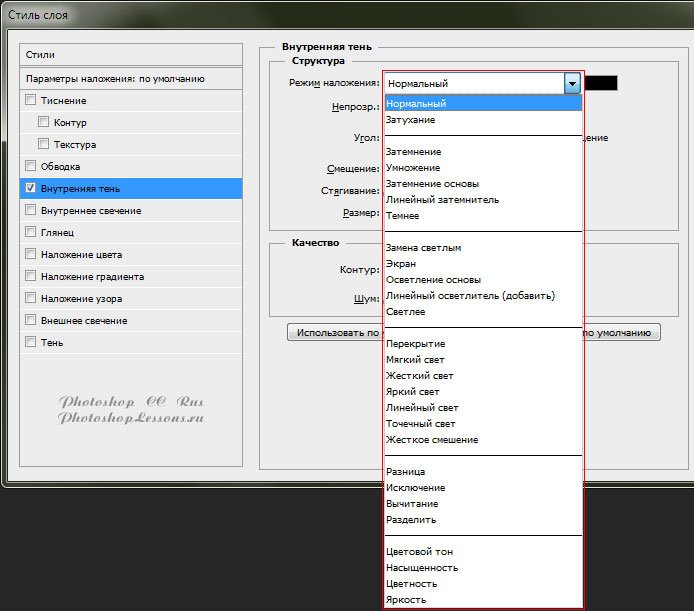Enable the Тиснение checkbox

(30, 101)
